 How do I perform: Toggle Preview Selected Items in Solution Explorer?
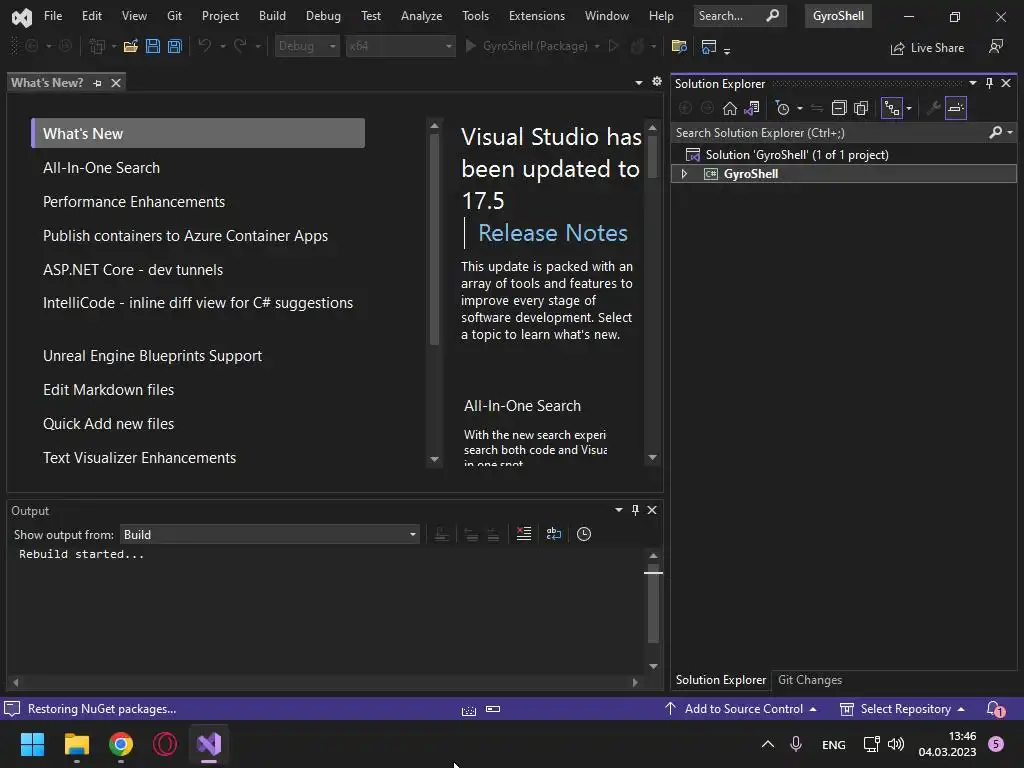point(955,108)
